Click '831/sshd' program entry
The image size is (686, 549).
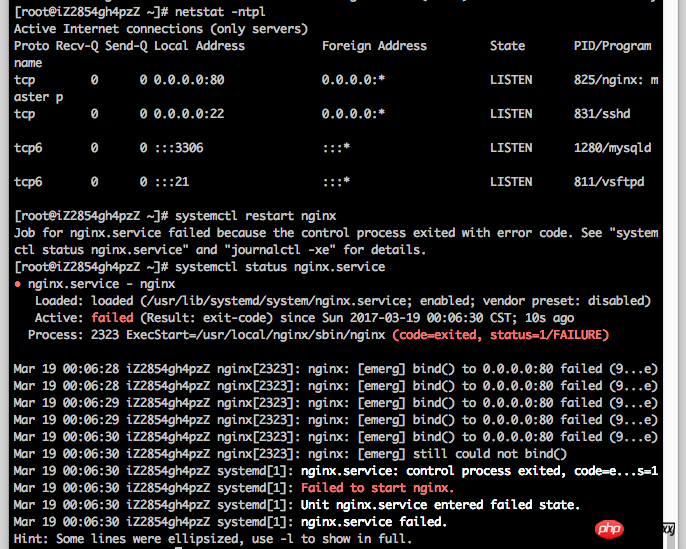click(602, 114)
